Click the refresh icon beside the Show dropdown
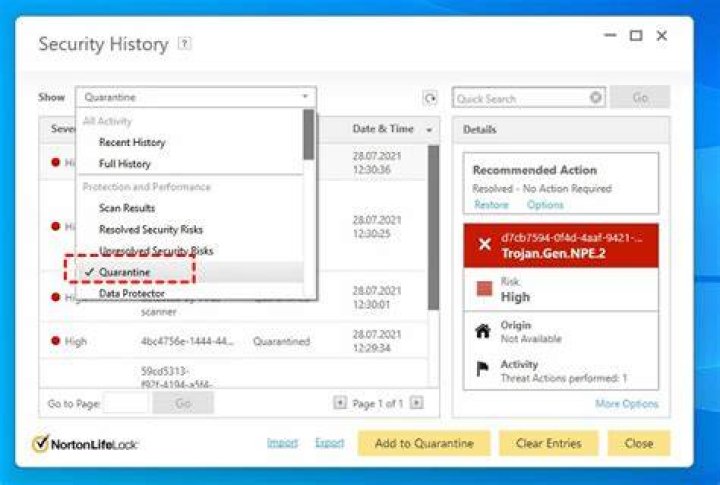Screen dimensions: 720x485 (x=430, y=98)
